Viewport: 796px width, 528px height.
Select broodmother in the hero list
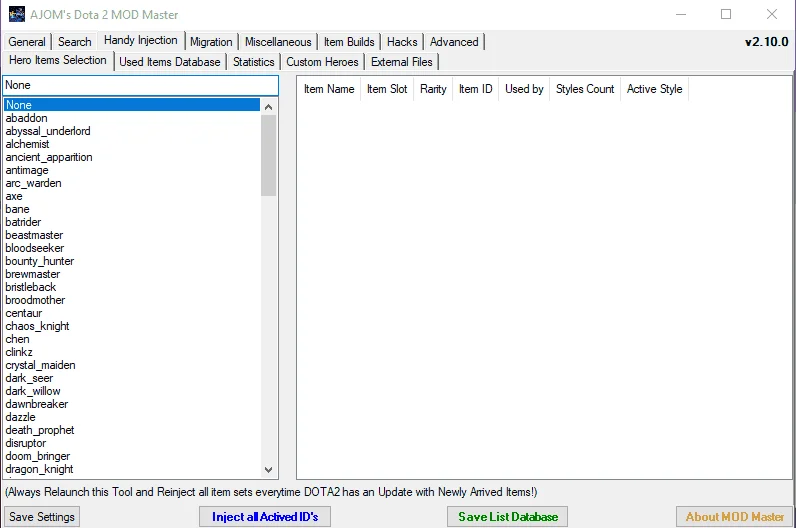(132, 300)
